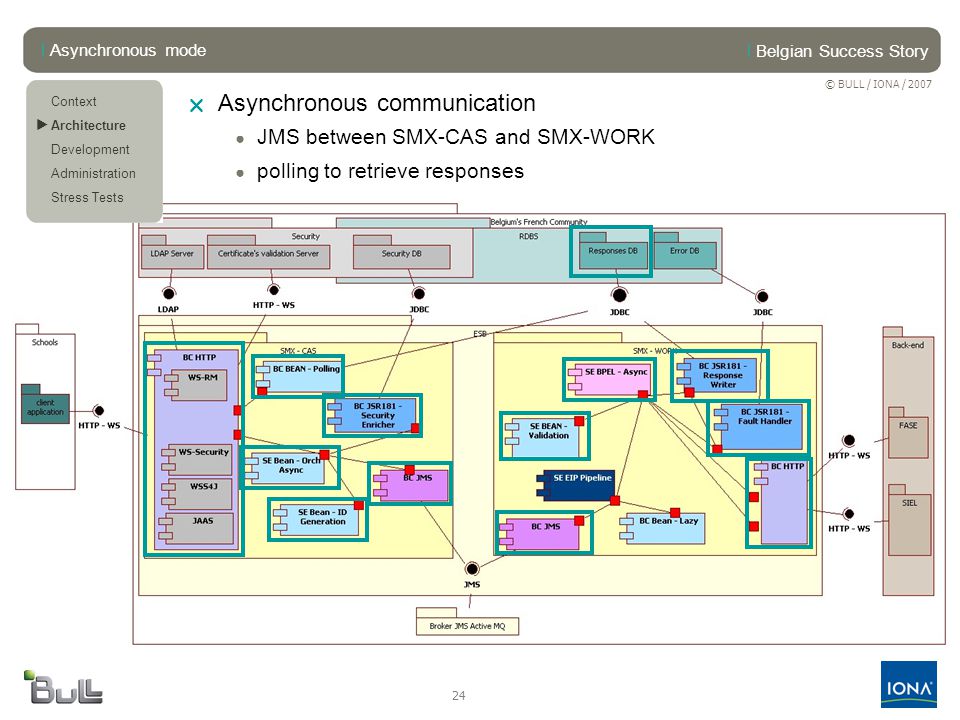Click the red port on SE BEAN - Validation

[579, 421]
